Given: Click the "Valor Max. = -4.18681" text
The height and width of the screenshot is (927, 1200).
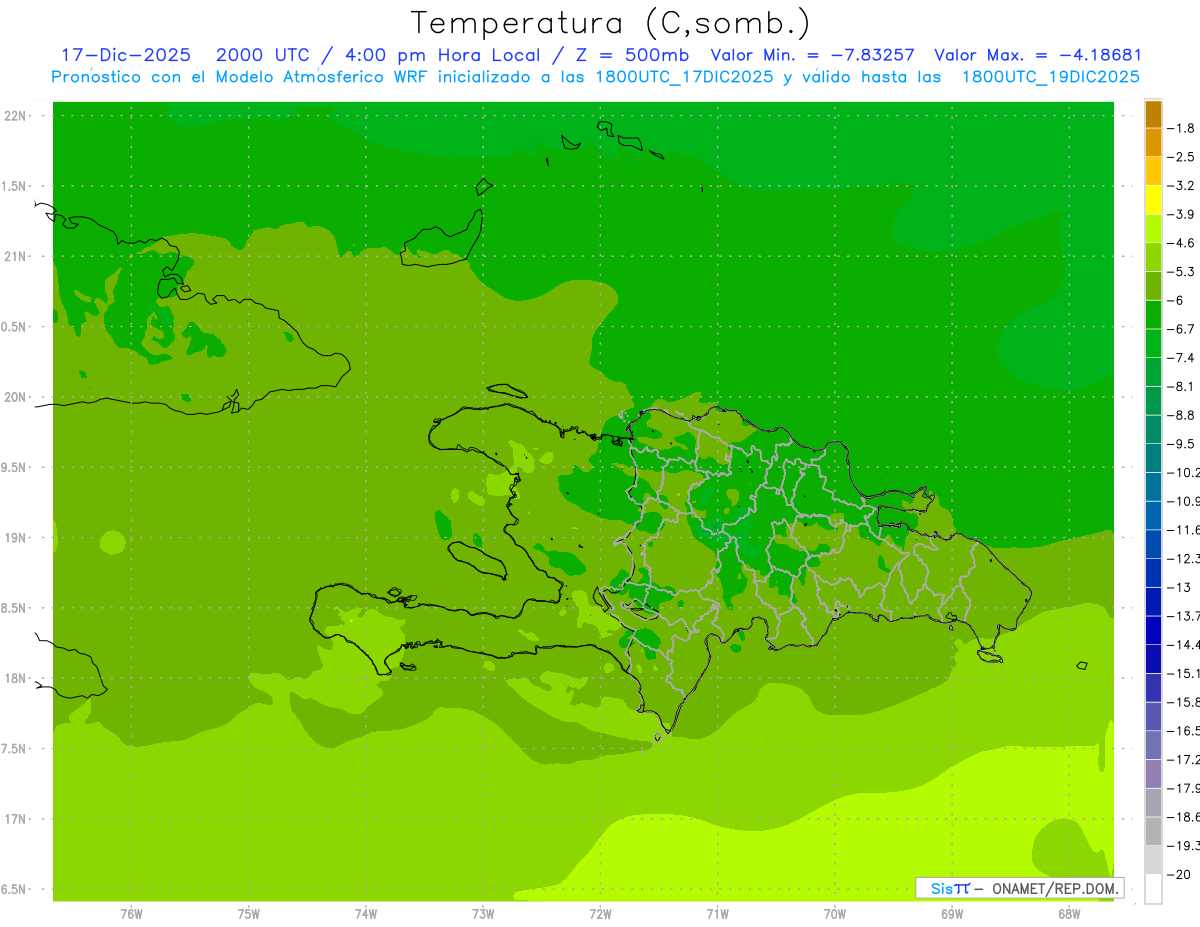Looking at the screenshot, I should coord(1037,55).
